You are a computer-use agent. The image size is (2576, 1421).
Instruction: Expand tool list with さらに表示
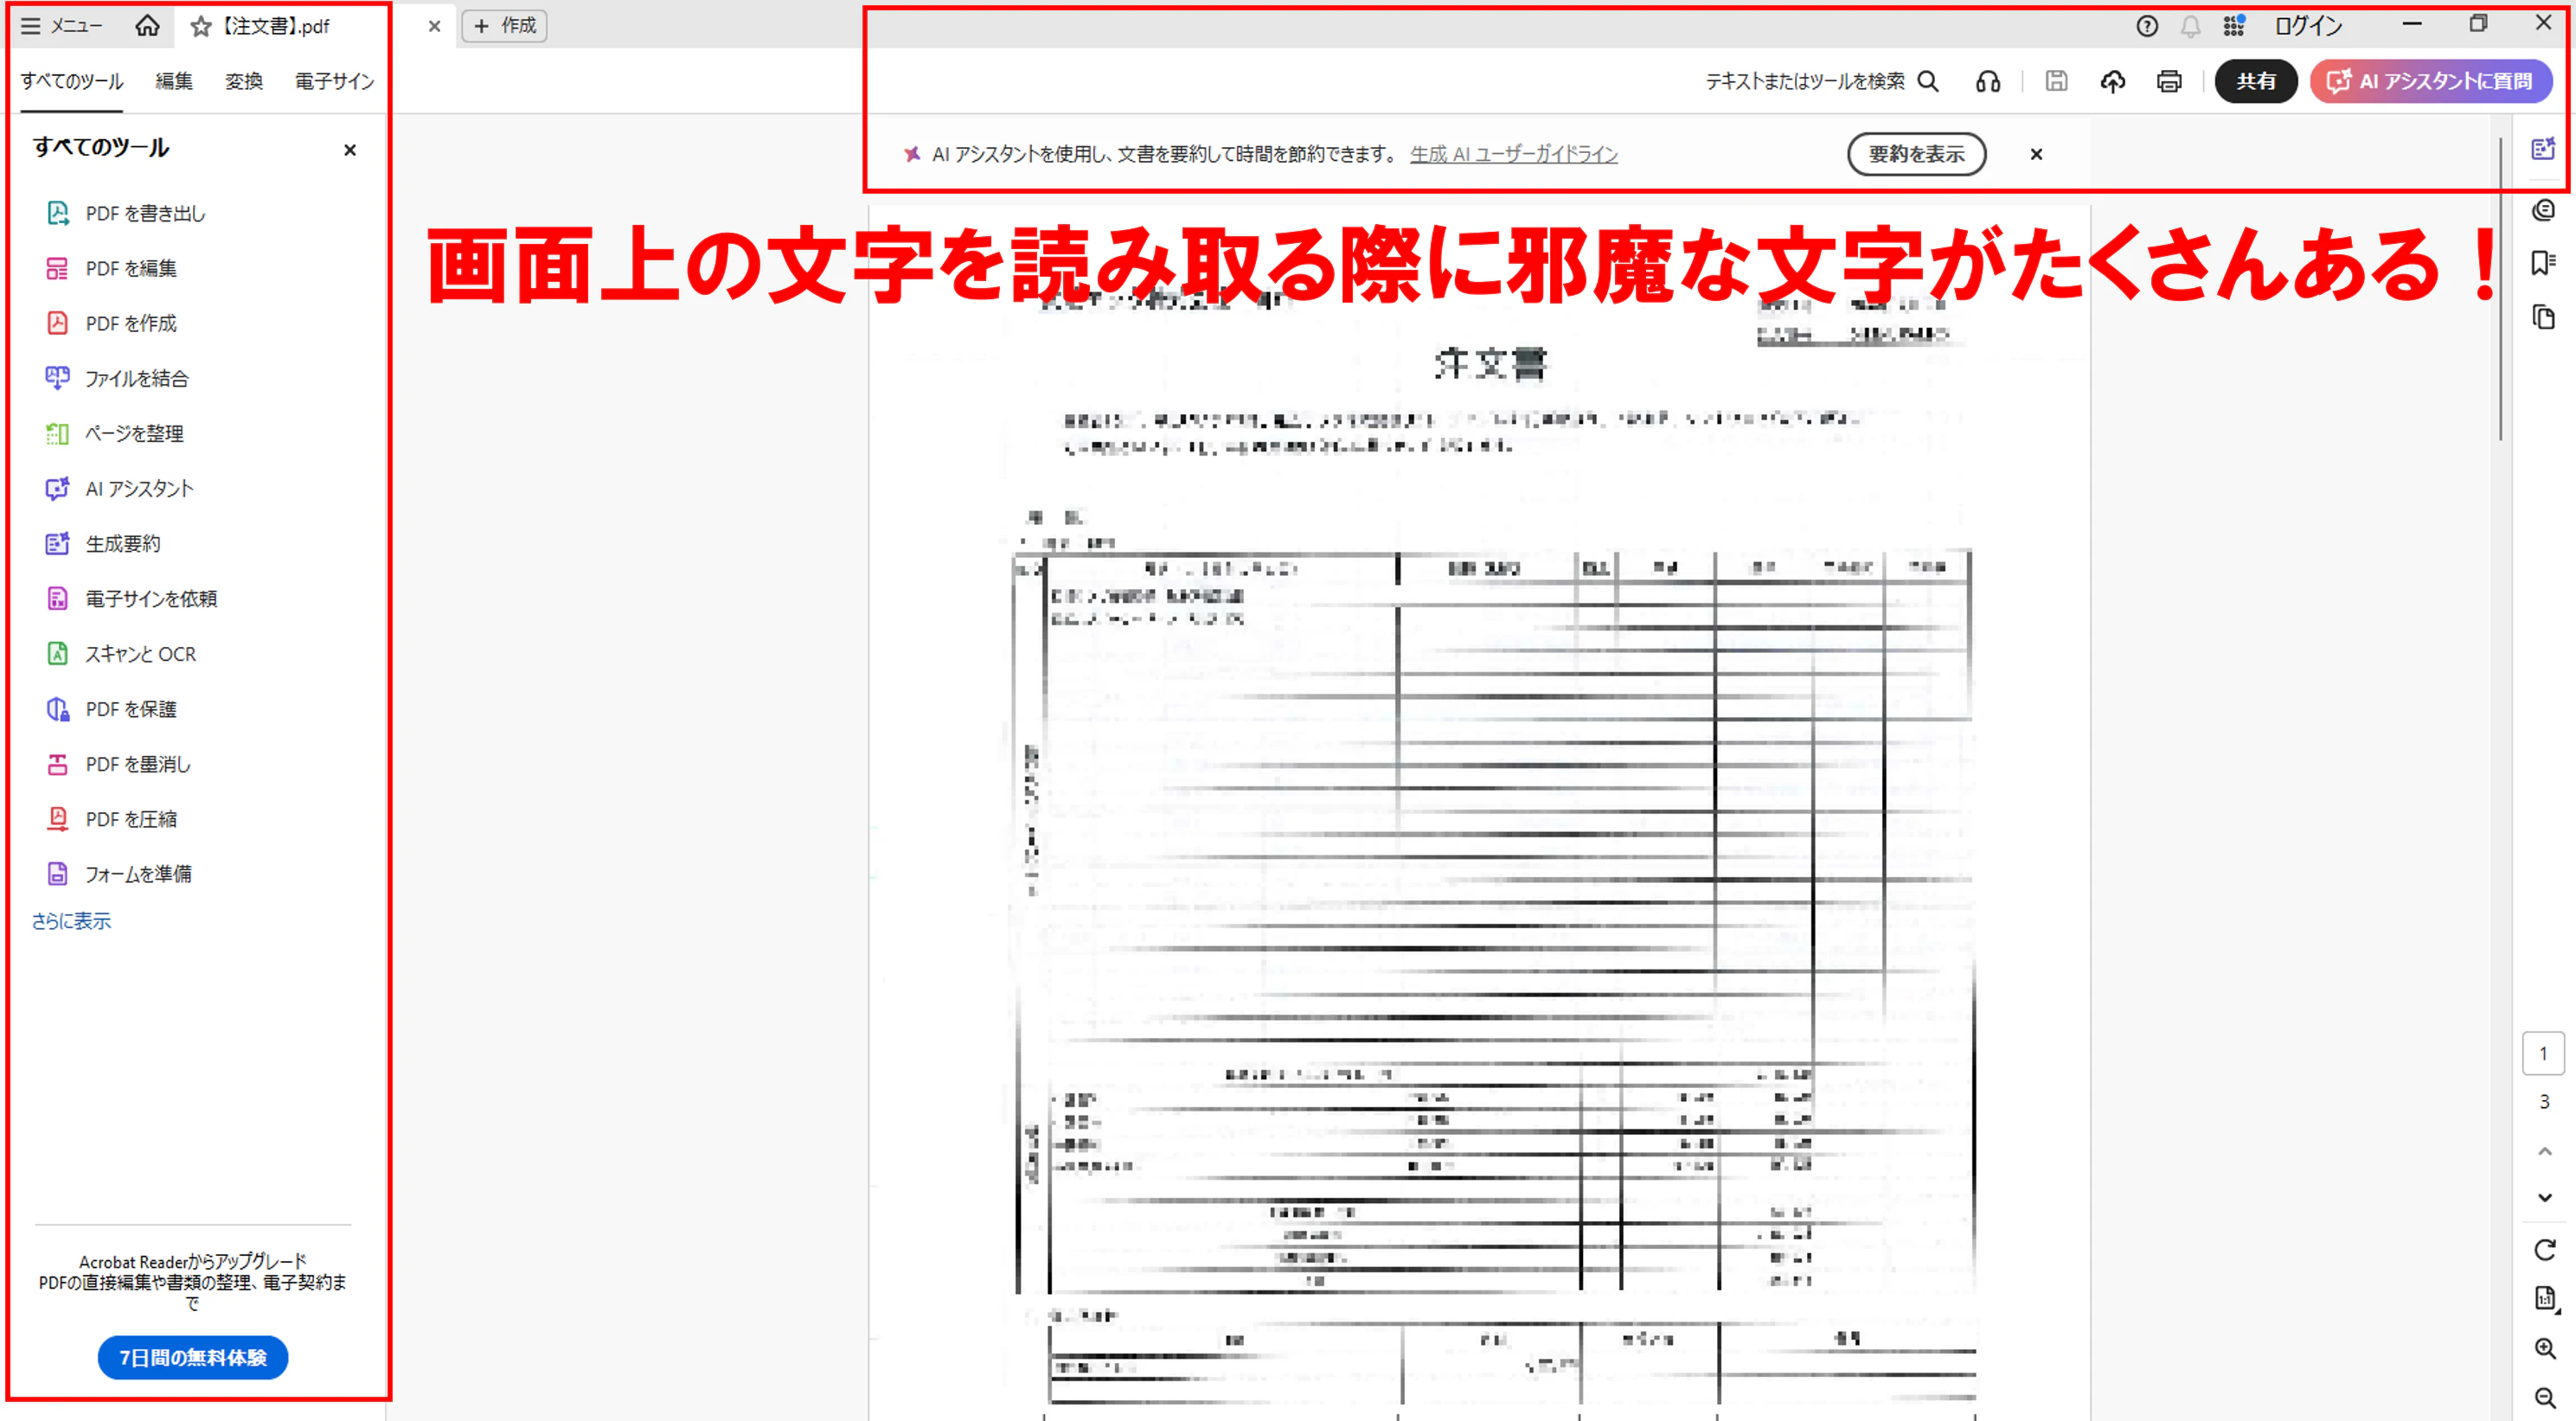click(x=71, y=921)
